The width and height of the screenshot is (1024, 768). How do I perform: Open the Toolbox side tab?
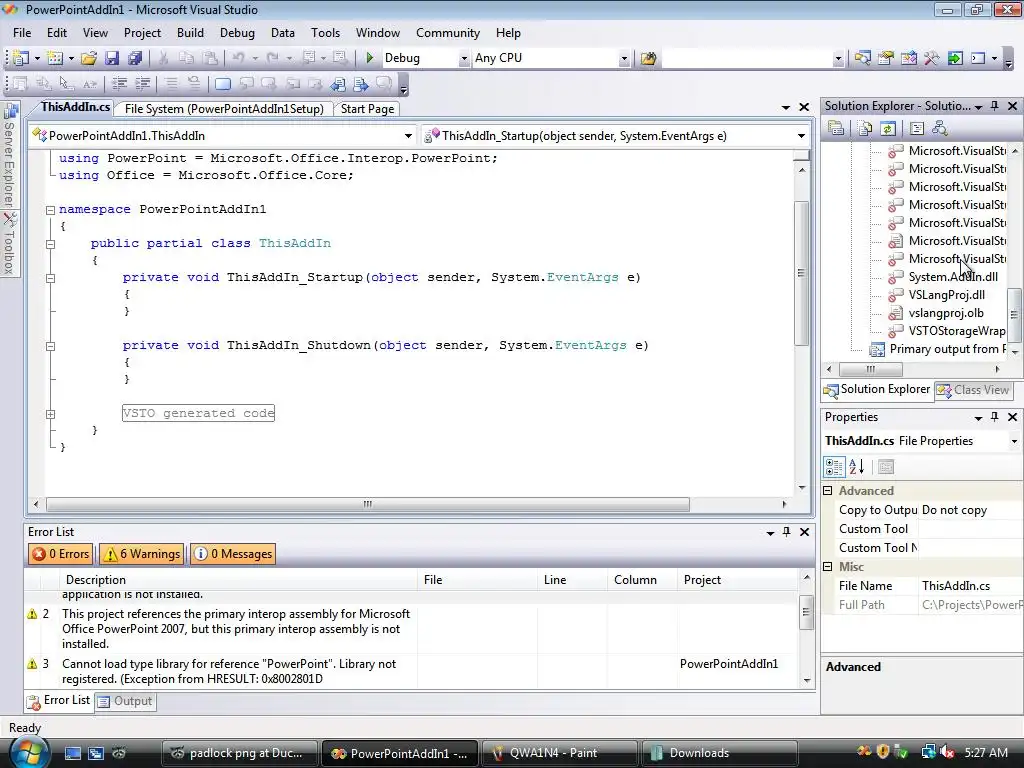tap(9, 244)
